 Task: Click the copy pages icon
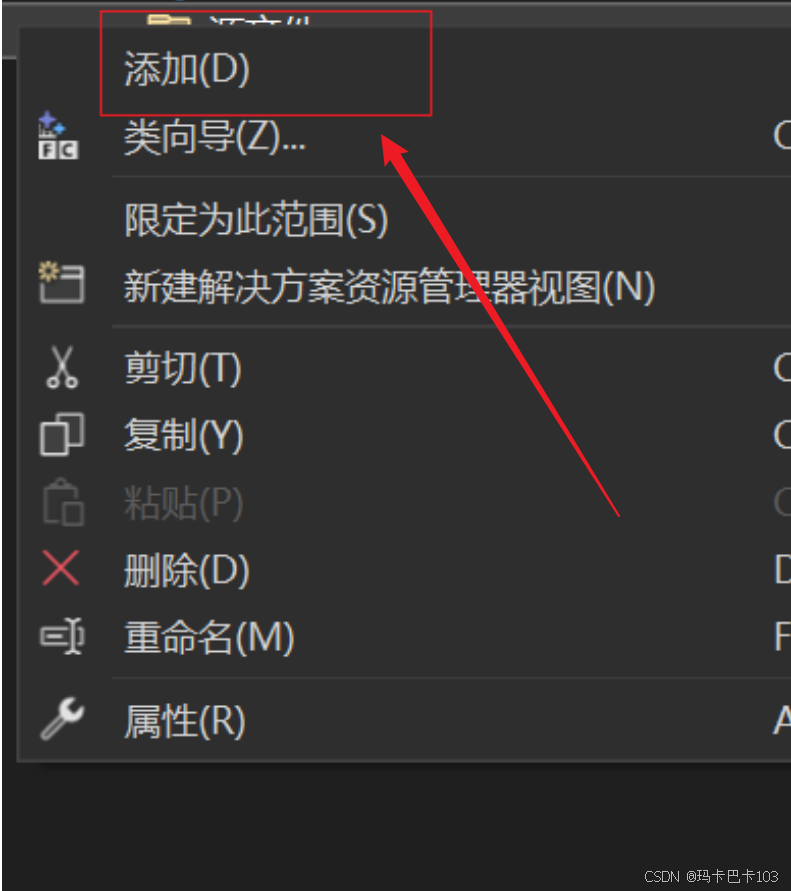coord(61,434)
